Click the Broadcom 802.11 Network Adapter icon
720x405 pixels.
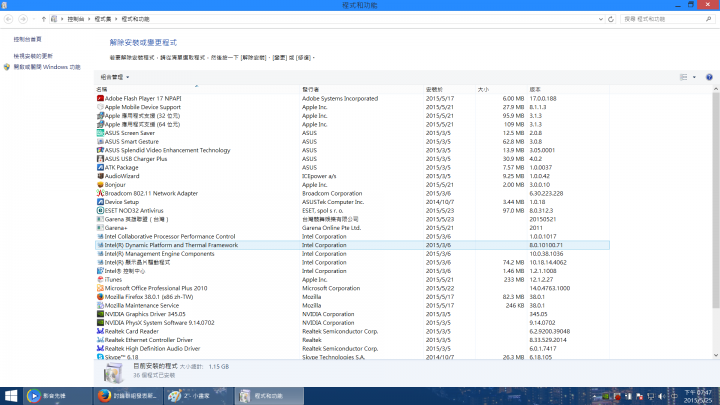pos(100,193)
